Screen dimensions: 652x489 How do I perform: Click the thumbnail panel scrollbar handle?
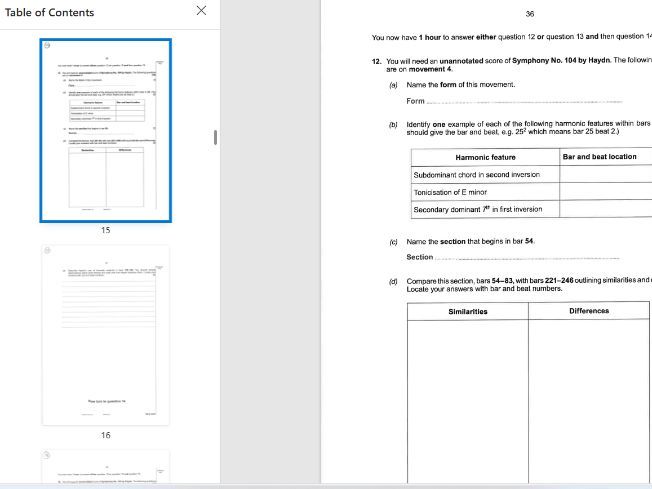(216, 136)
